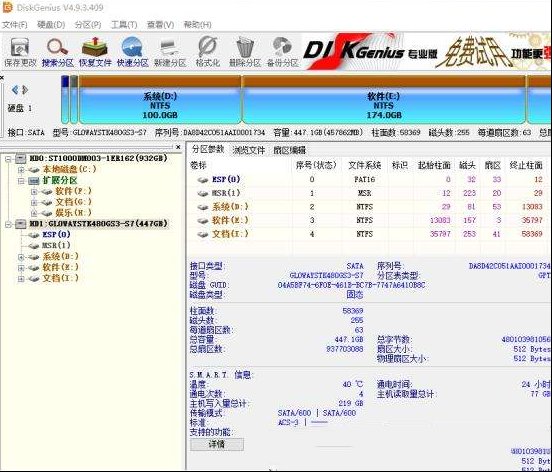This screenshot has width=552, height=472.
Task: Click drive icon of MSR(1) table row
Action: tap(203, 193)
